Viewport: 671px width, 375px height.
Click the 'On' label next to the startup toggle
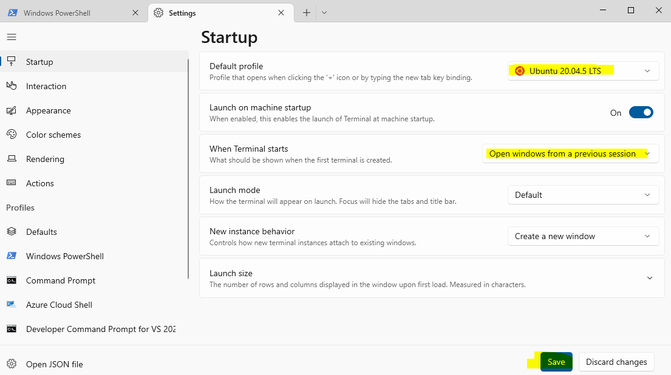(615, 113)
